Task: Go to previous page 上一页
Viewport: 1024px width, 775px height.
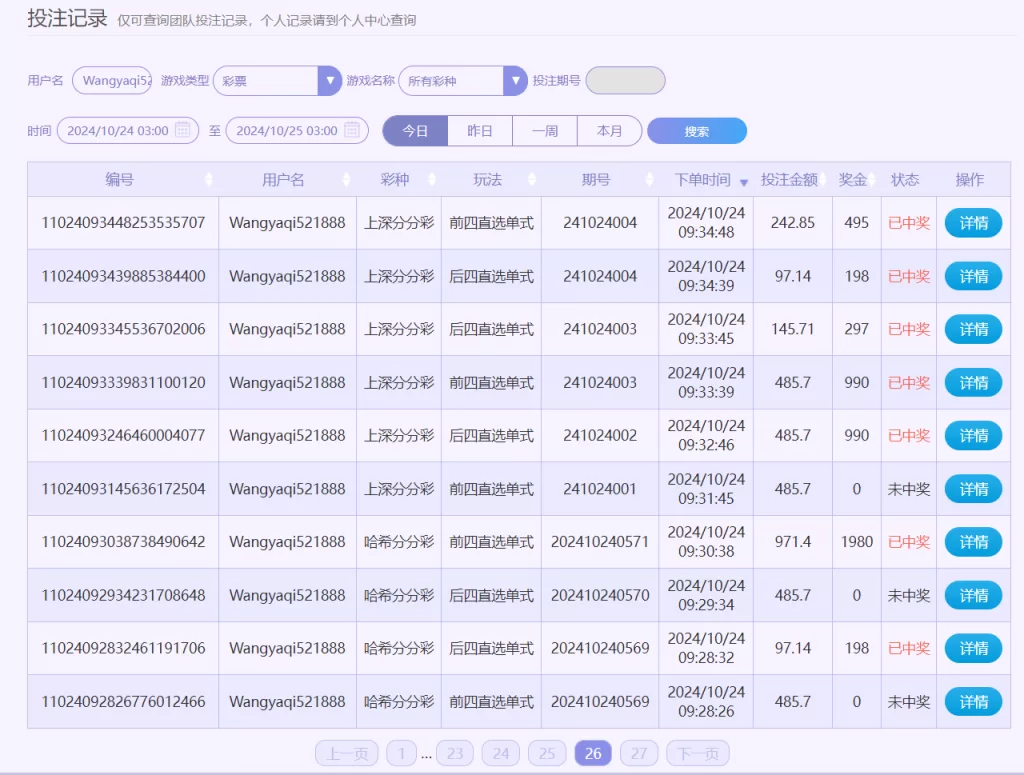Action: 347,753
